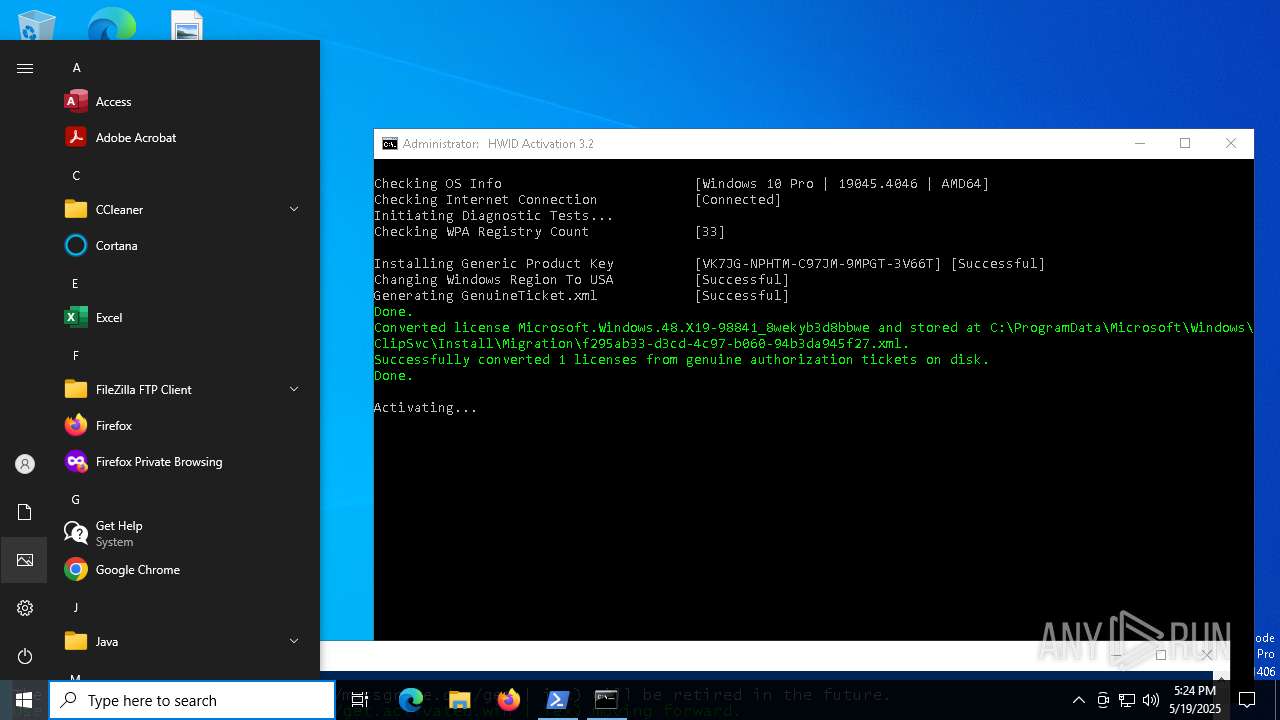Open the Action Center notifications icon
The width and height of the screenshot is (1280, 720).
coord(1247,700)
